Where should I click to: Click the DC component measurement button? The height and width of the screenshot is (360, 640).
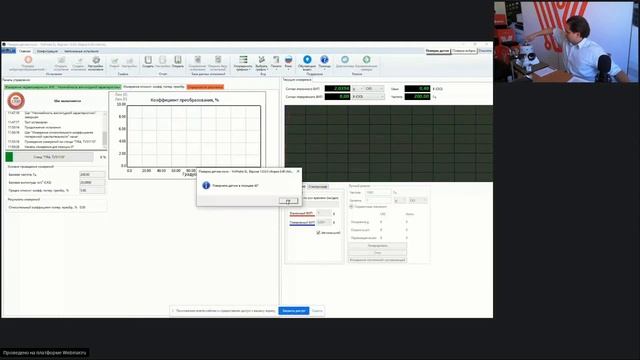378,260
